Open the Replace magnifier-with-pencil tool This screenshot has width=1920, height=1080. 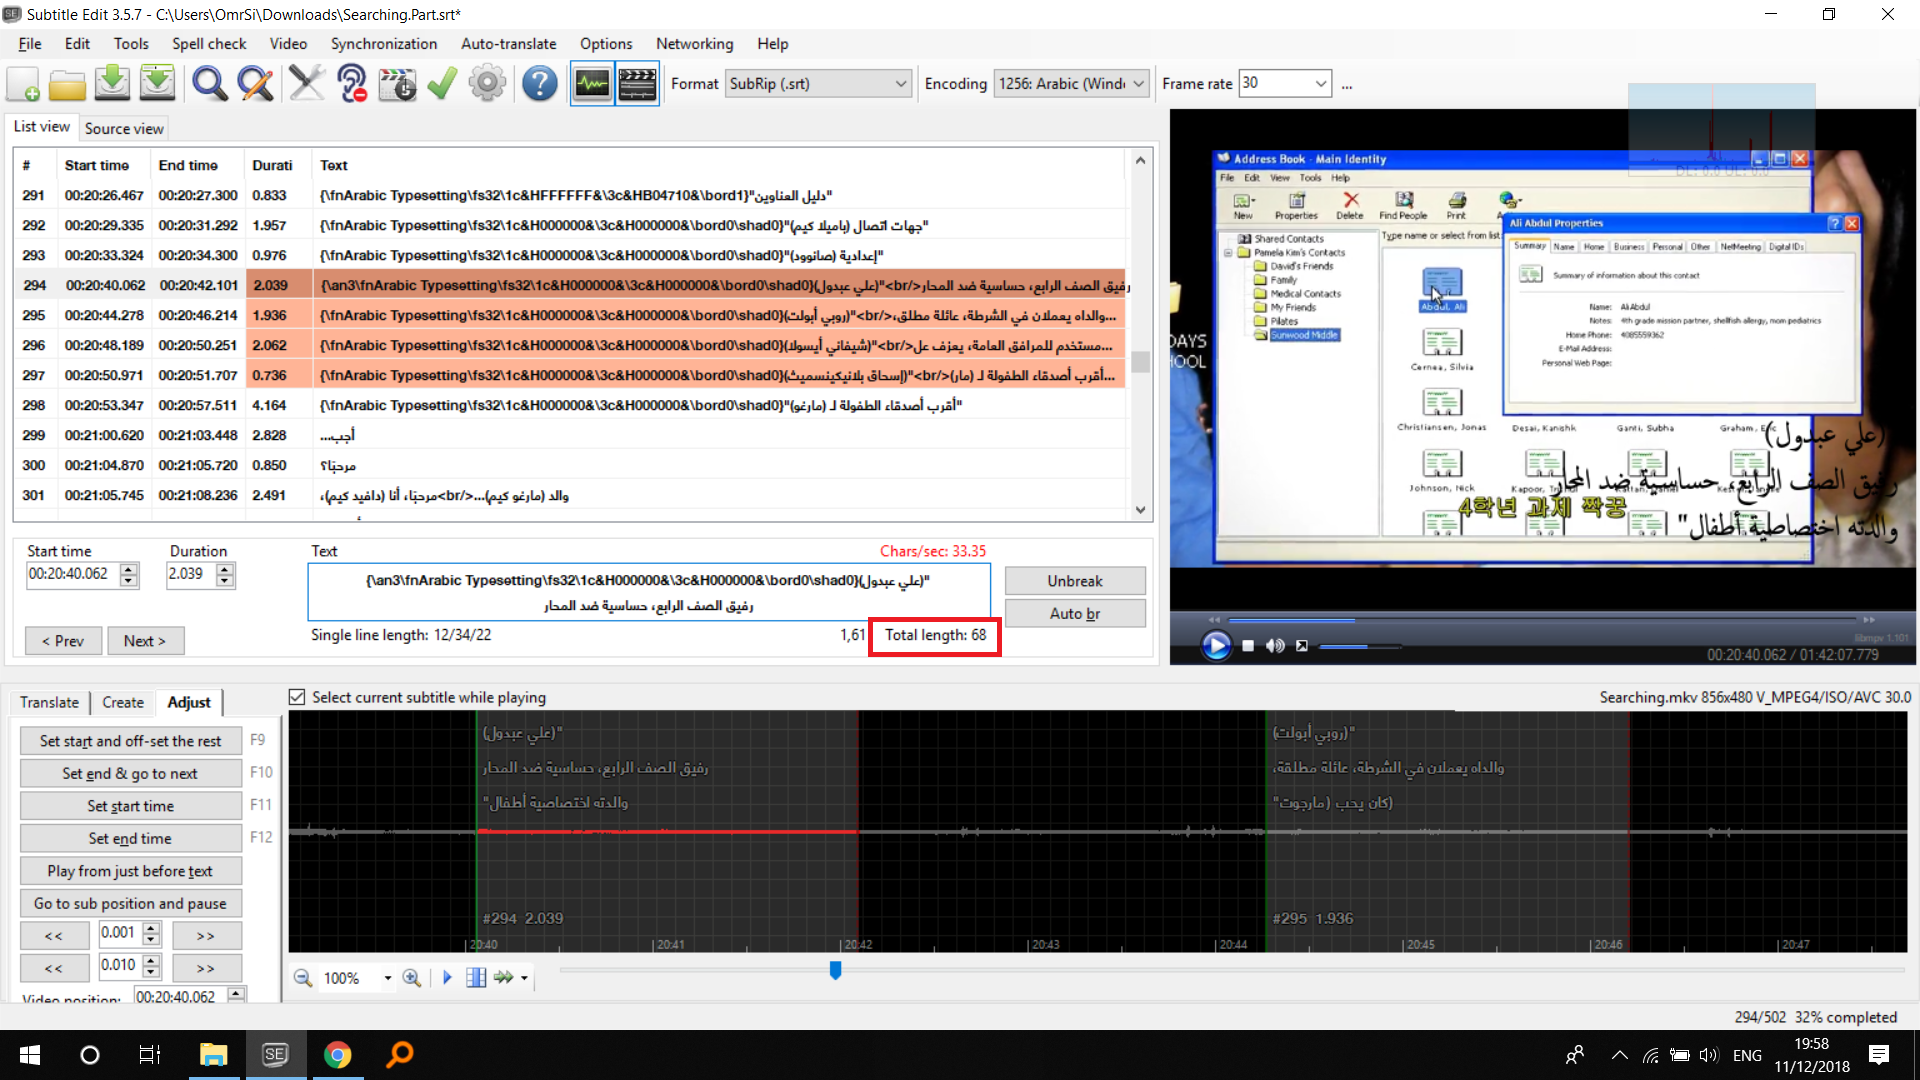pyautogui.click(x=255, y=84)
